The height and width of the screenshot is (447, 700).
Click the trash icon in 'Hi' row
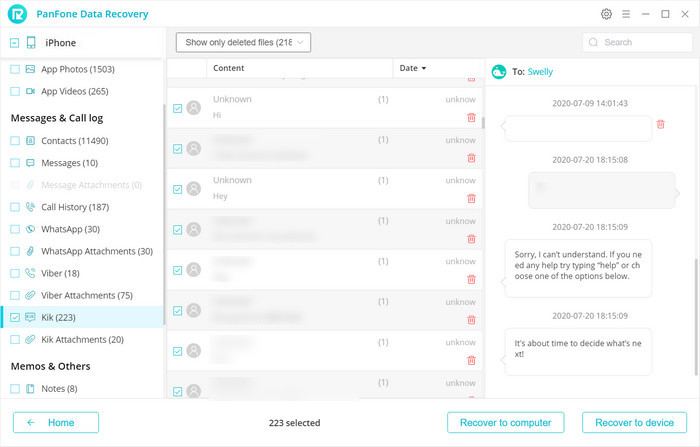tap(471, 117)
